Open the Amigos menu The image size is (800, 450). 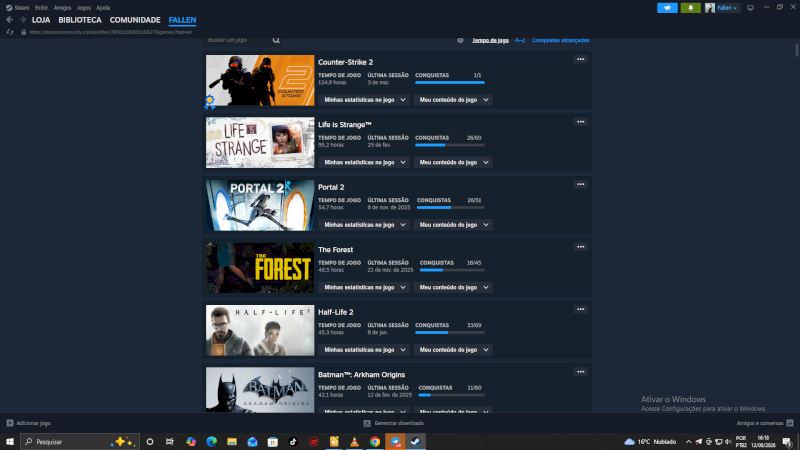[62, 8]
